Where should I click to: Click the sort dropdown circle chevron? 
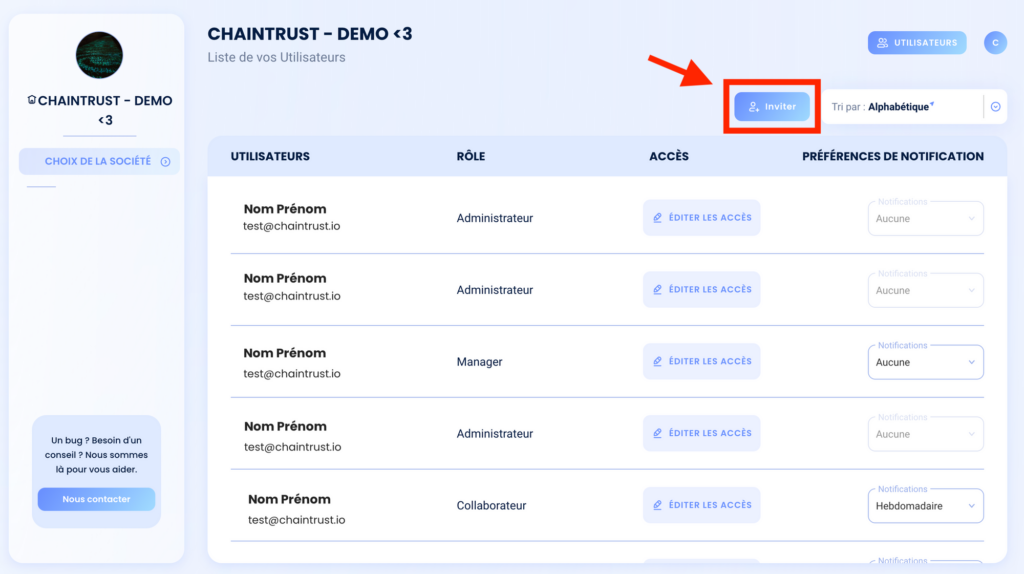[995, 106]
